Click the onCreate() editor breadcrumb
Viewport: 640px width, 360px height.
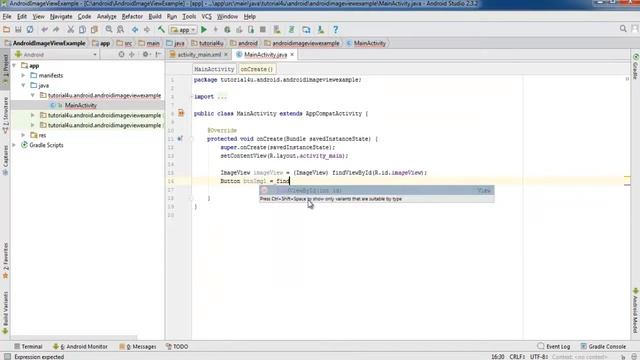click(x=257, y=69)
